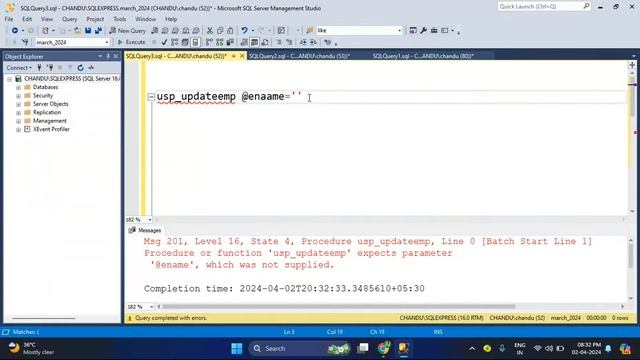Click the Messages pane horizontal scrollbar
Image resolution: width=640 pixels, height=360 pixels.
339,307
